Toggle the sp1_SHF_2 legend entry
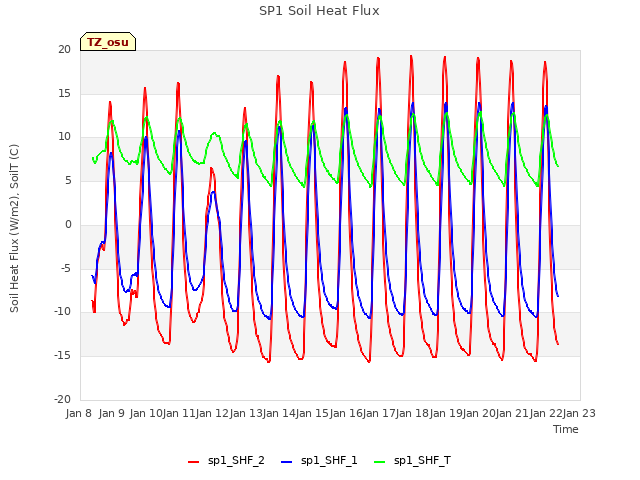640x480 pixels. pos(226,460)
